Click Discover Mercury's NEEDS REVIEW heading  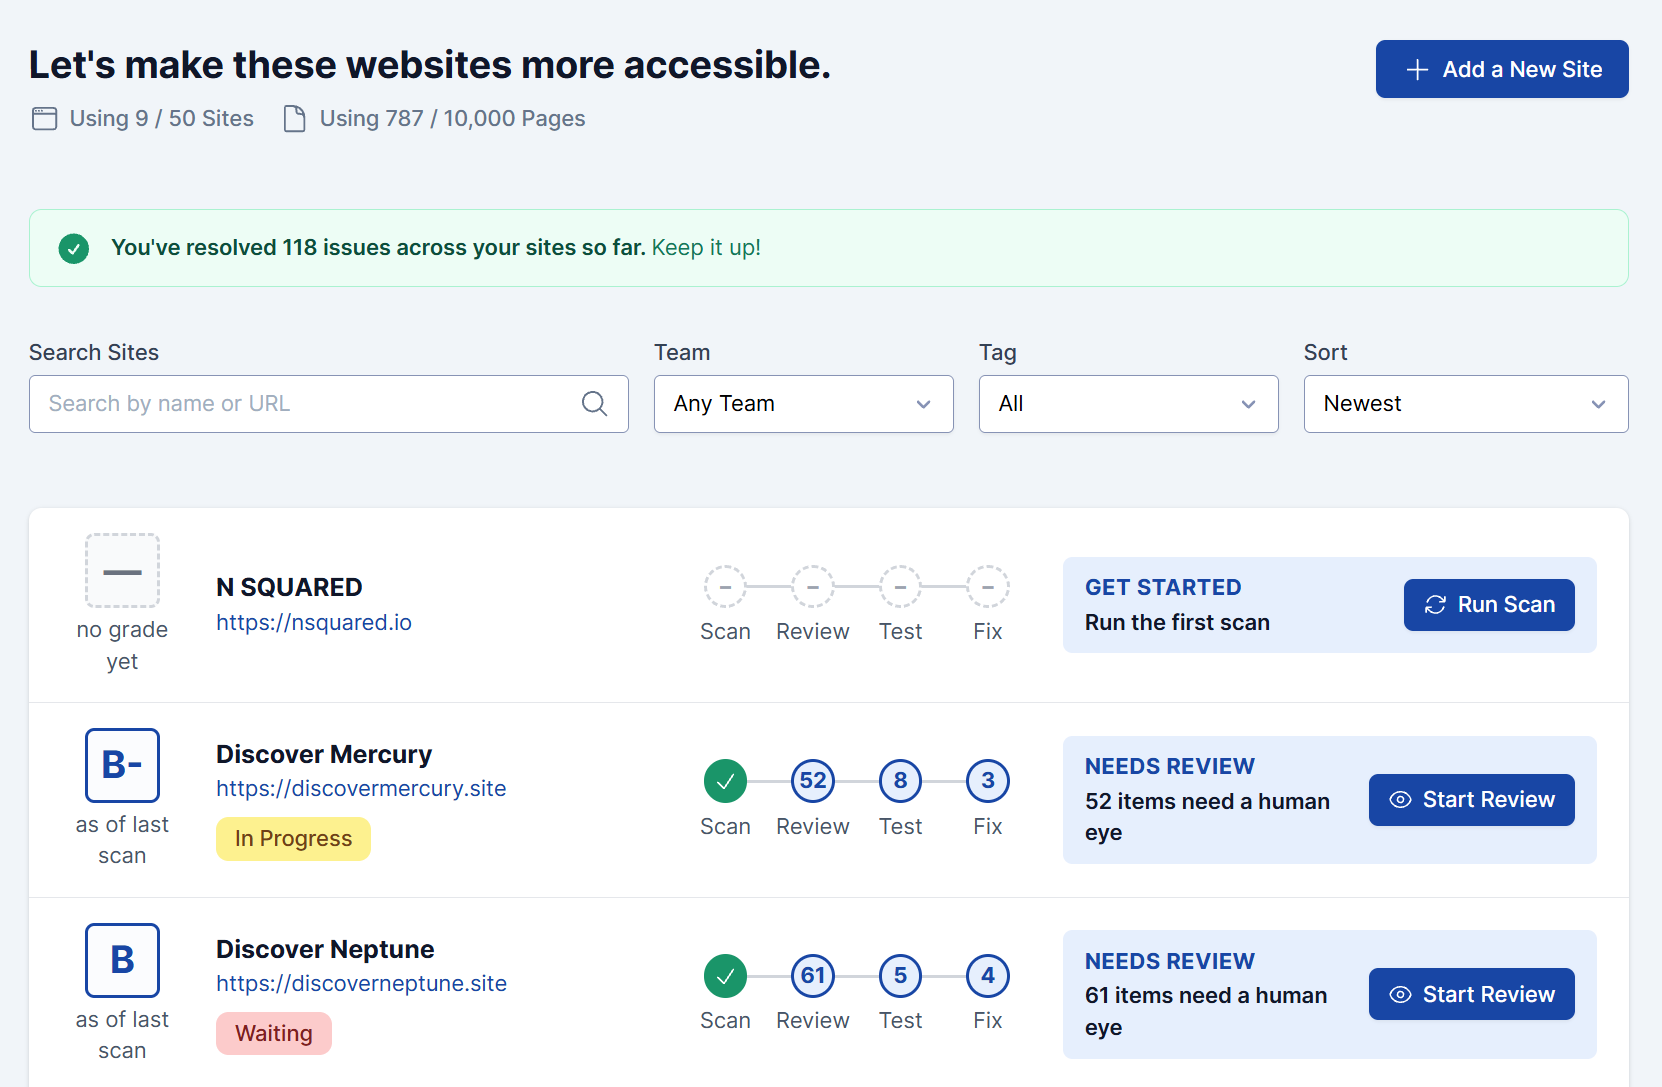coord(1170,766)
